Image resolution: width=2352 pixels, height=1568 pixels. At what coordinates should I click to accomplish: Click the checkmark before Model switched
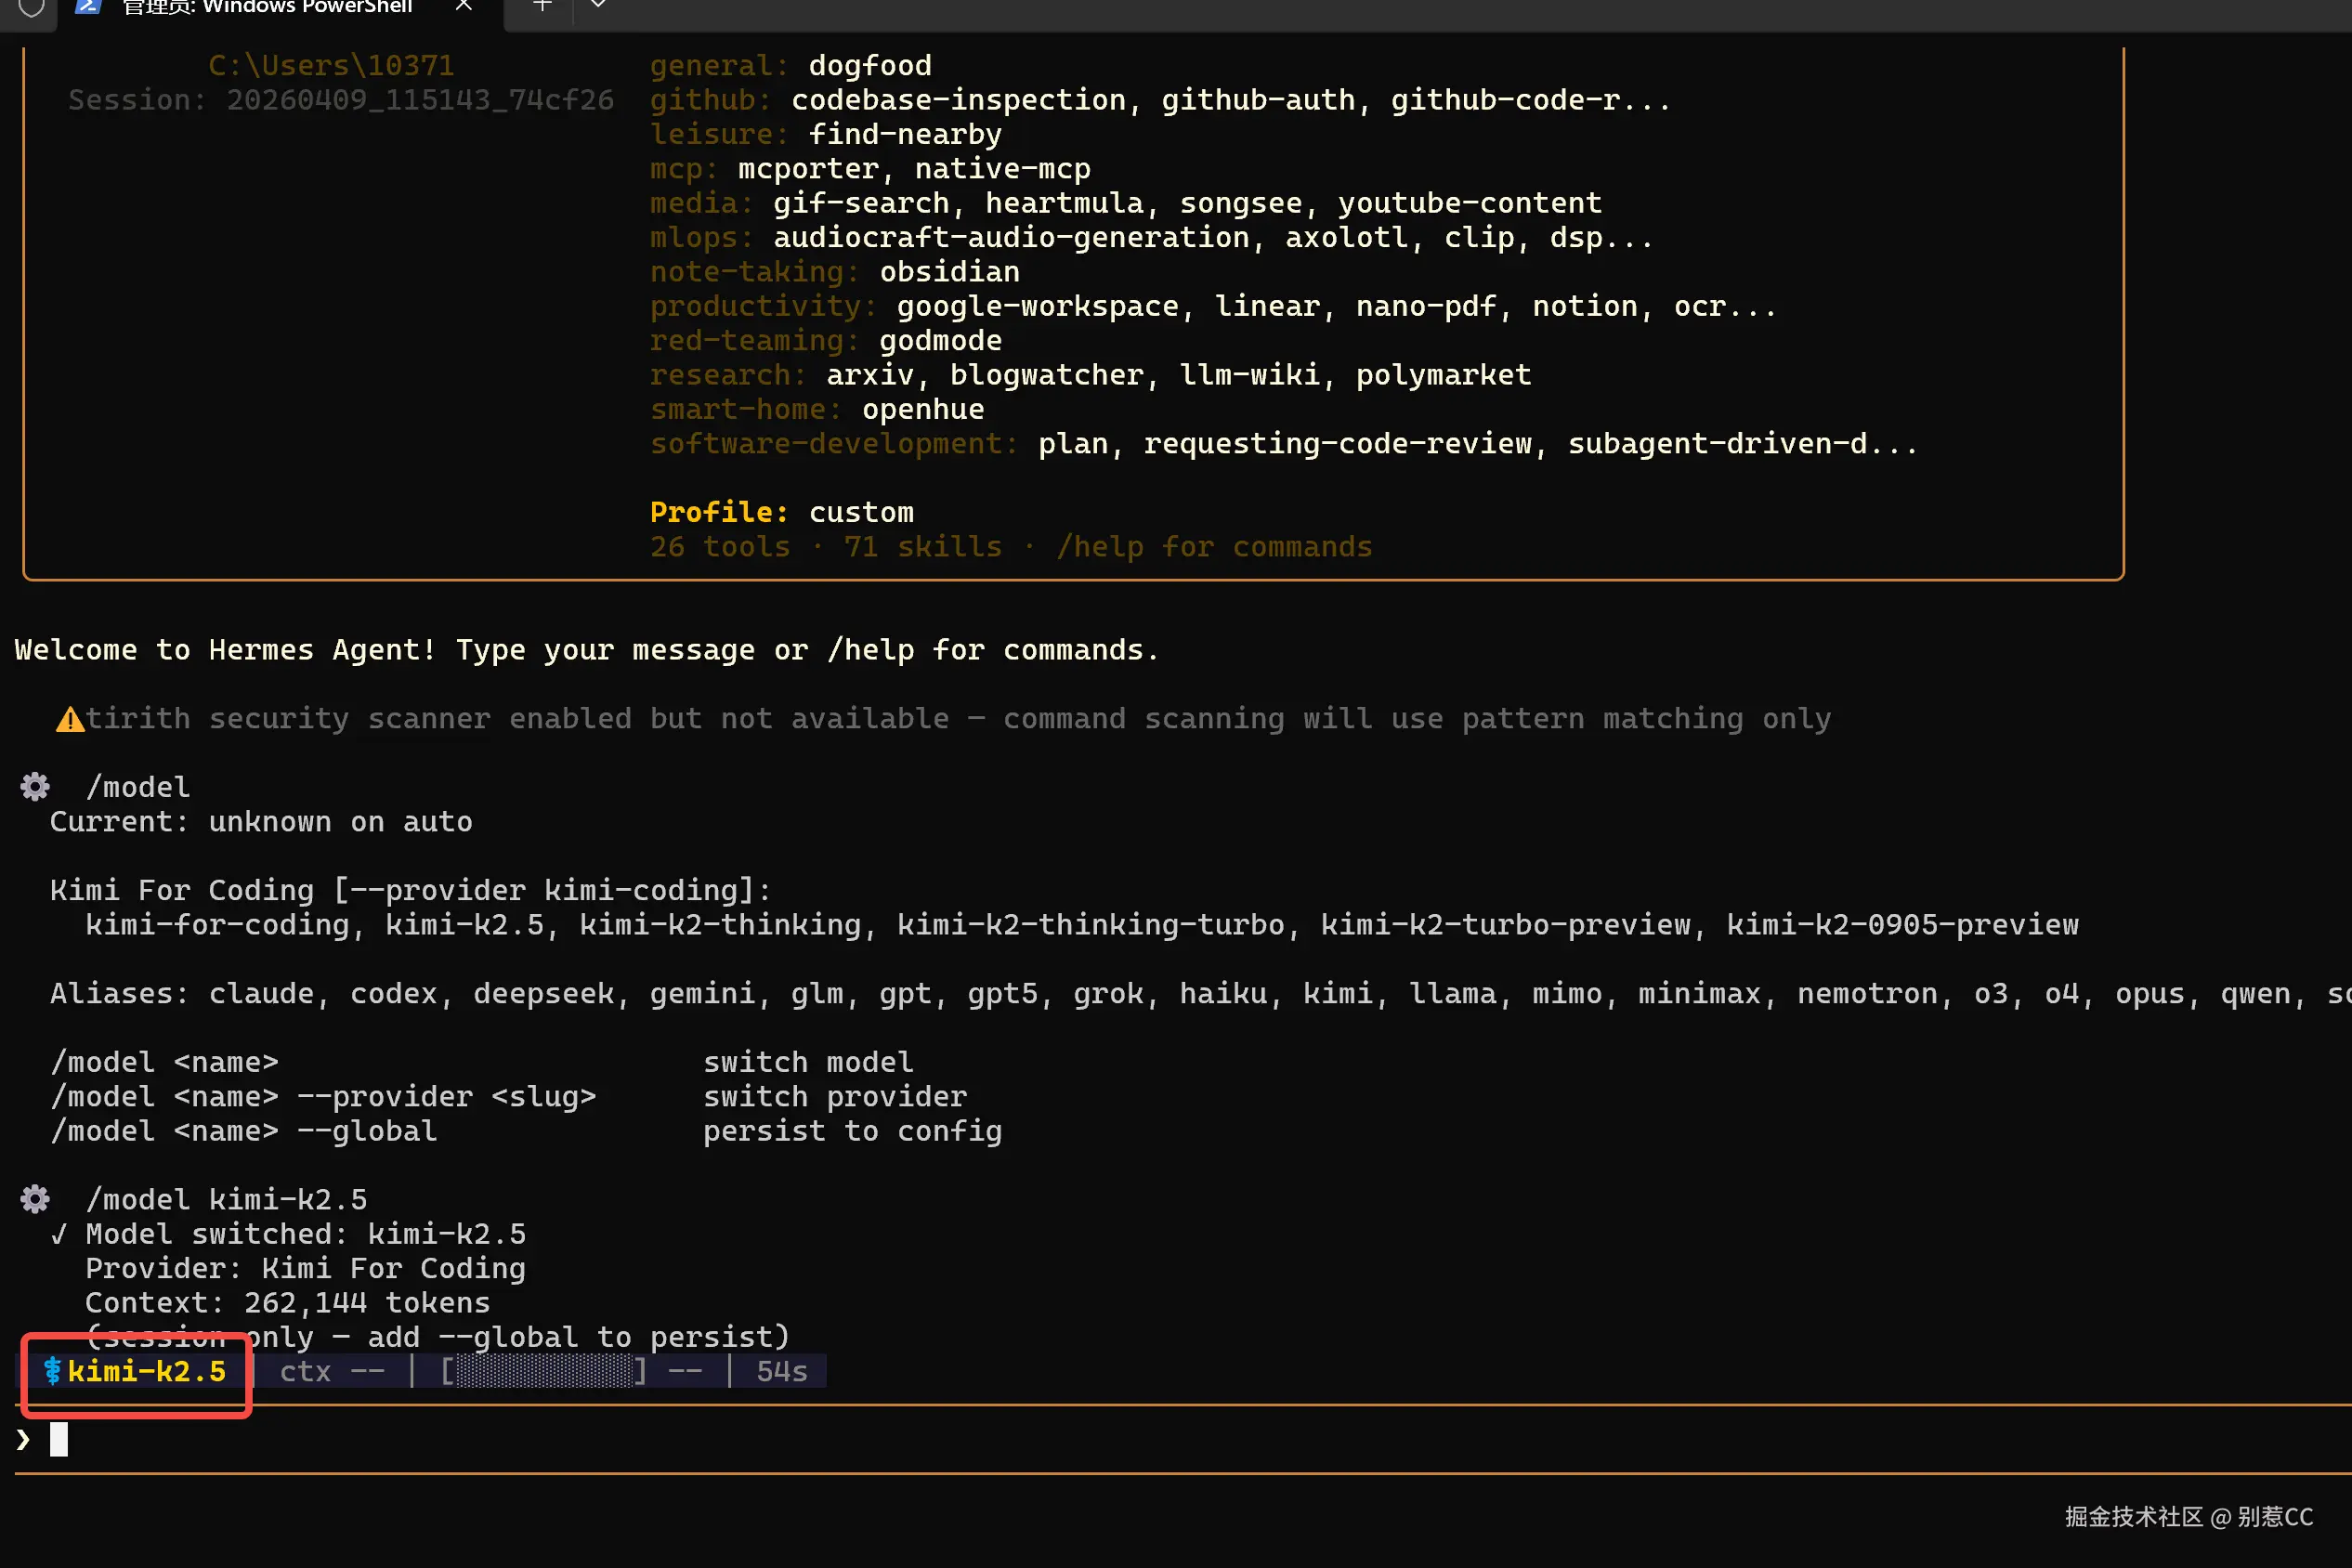pyautogui.click(x=59, y=1235)
